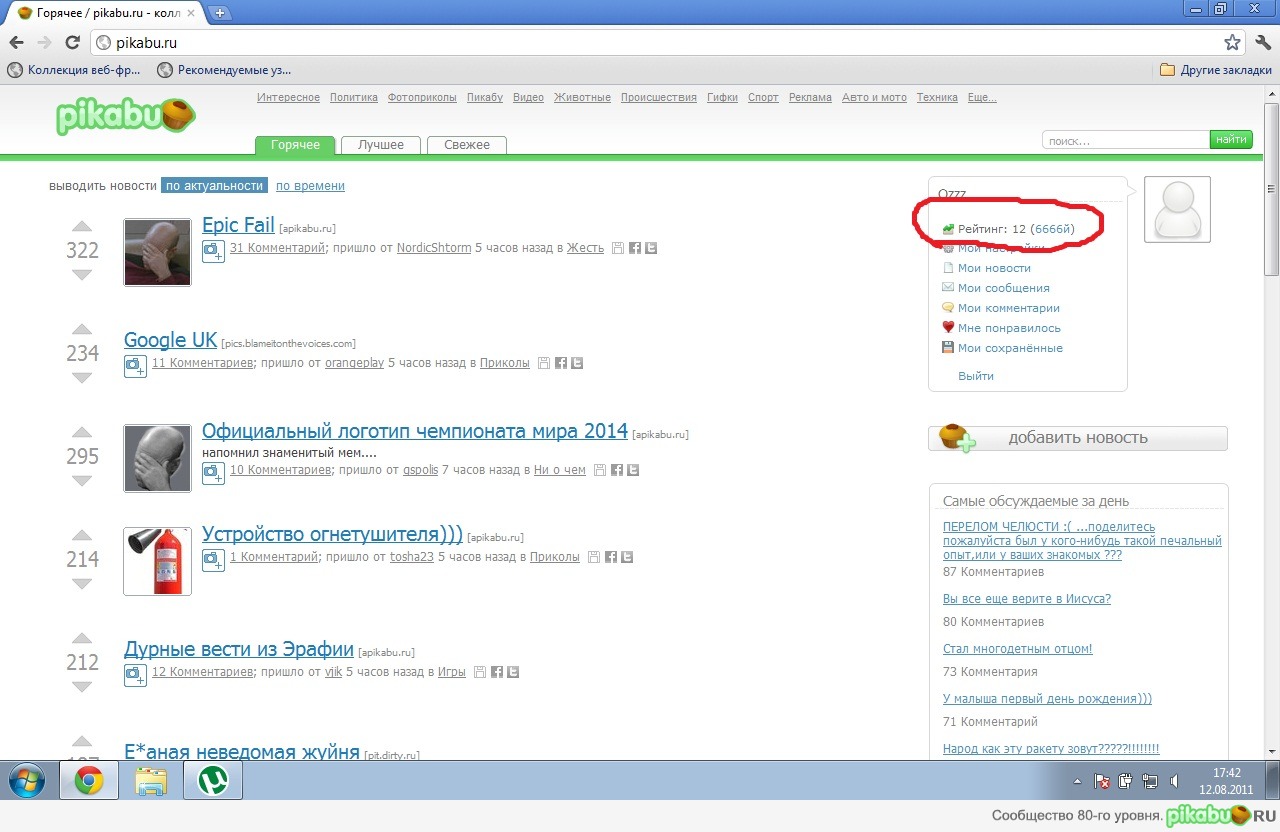The width and height of the screenshot is (1280, 832).
Task: Switch to the Свежее tab
Action: [467, 145]
